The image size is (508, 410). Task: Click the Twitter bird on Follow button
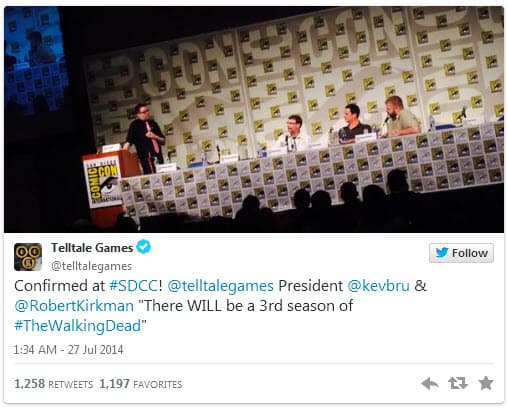(x=441, y=253)
